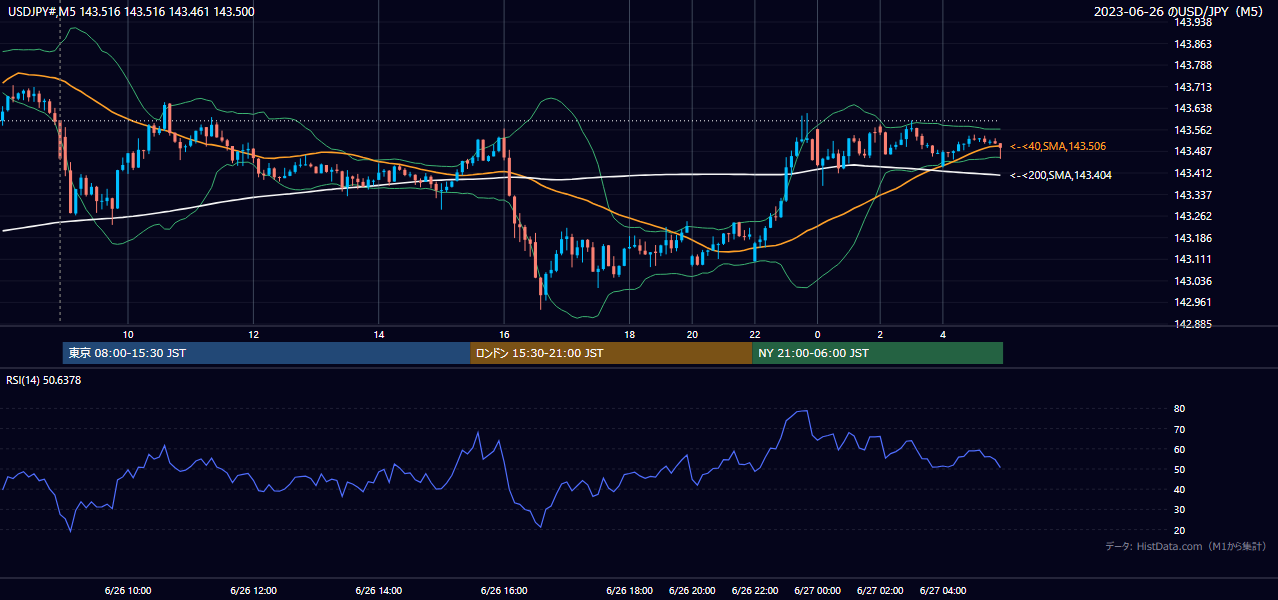
Task: Click the 6/27 00:00 date label
Action: click(x=817, y=591)
